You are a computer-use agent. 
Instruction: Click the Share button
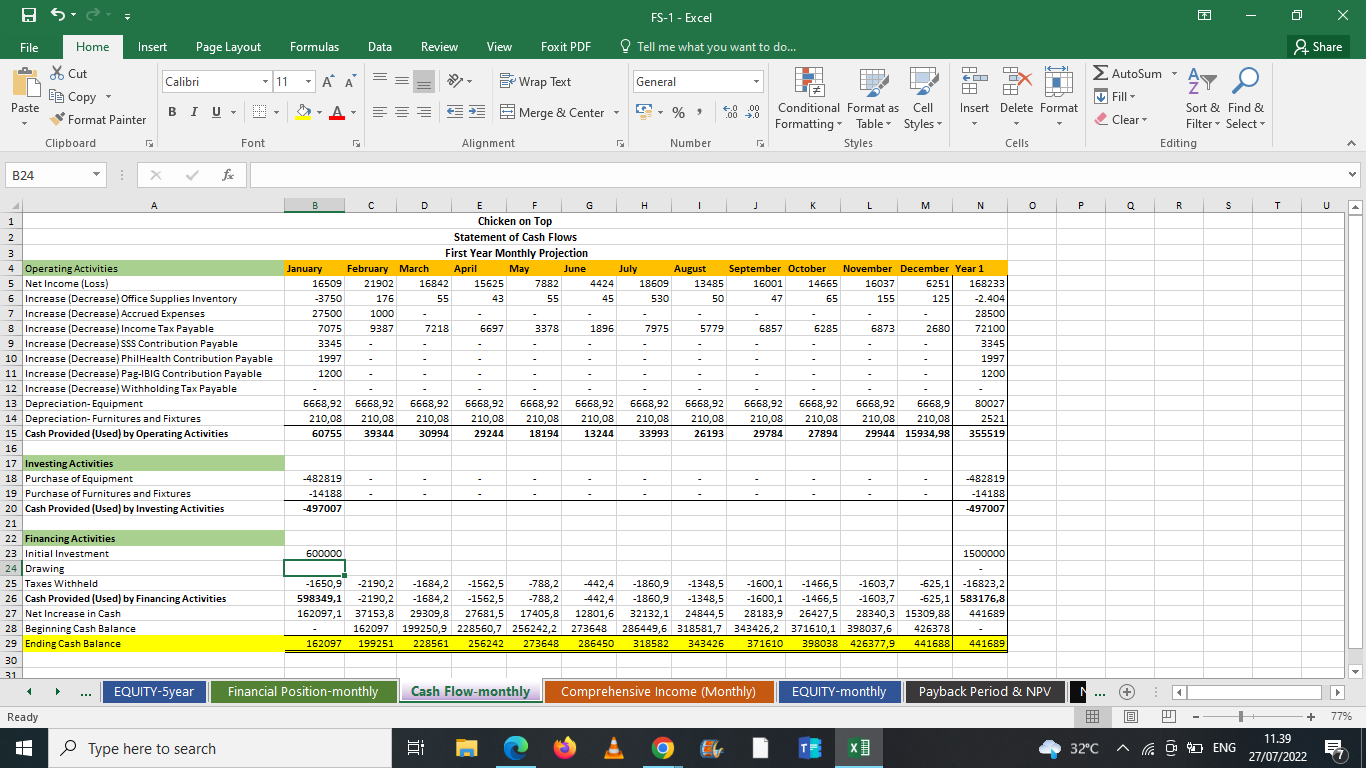[1318, 47]
